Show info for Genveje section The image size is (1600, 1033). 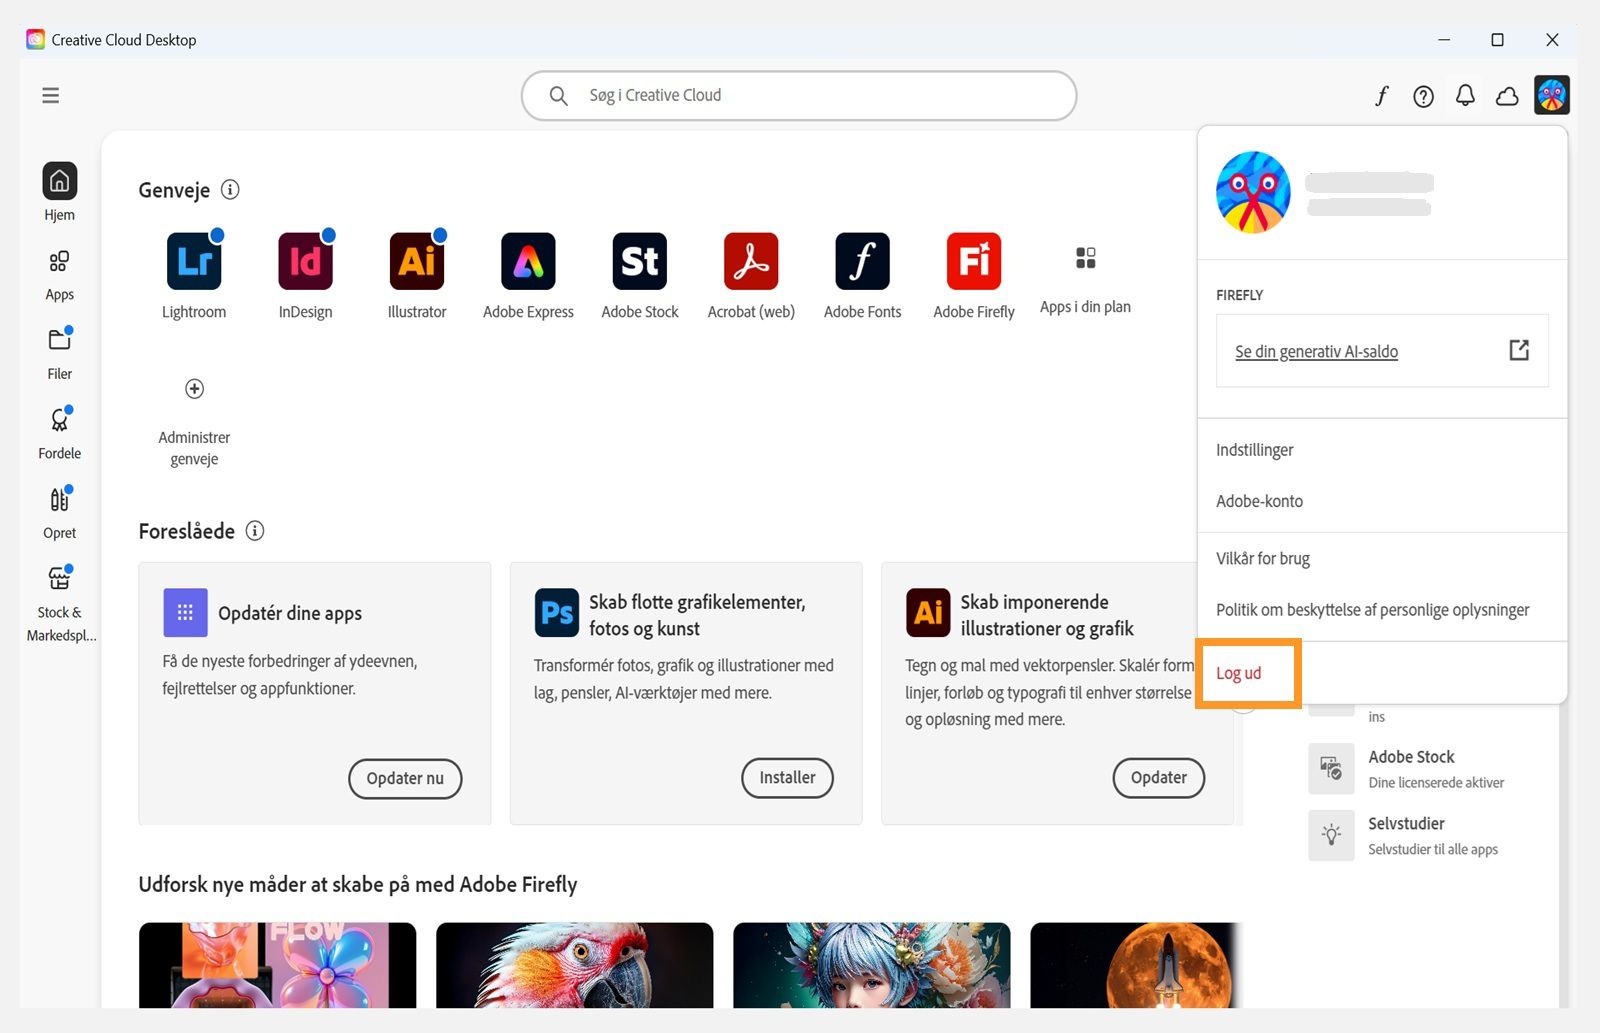click(230, 189)
